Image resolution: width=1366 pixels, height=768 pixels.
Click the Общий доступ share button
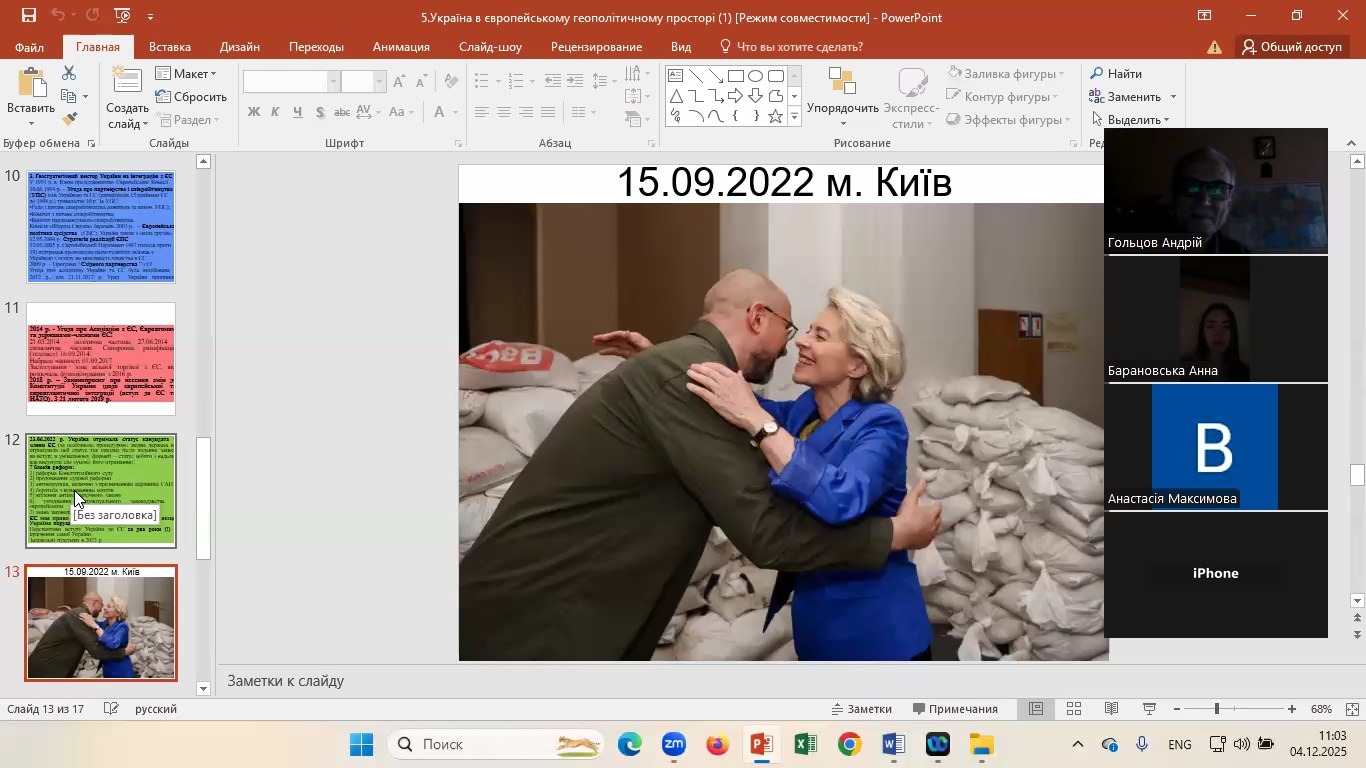click(x=1291, y=47)
